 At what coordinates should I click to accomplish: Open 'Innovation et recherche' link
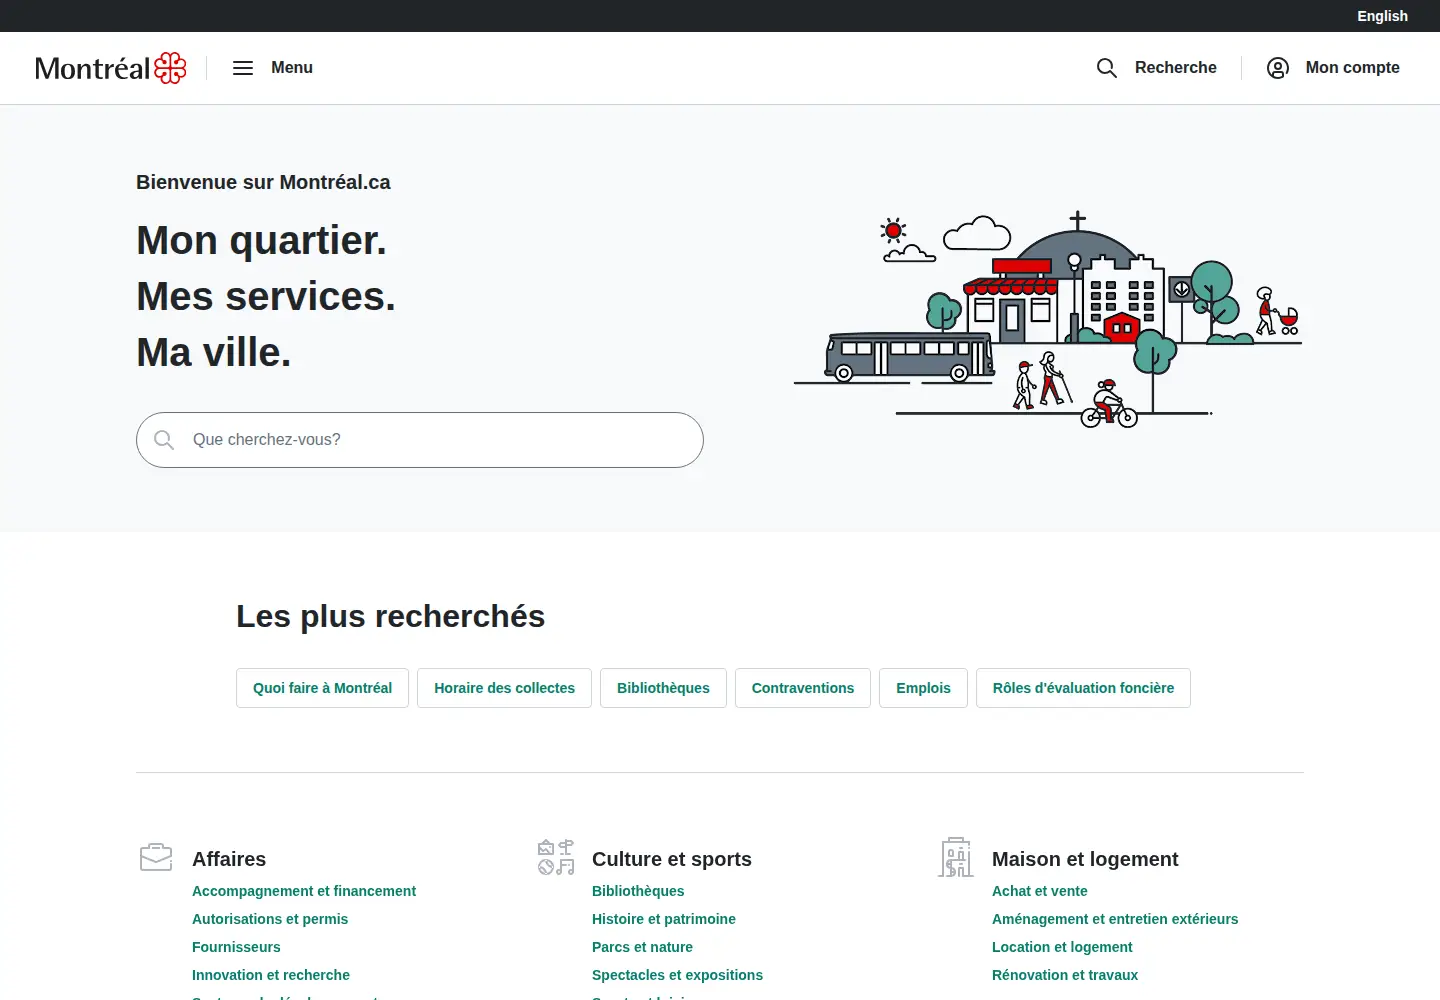(x=271, y=975)
